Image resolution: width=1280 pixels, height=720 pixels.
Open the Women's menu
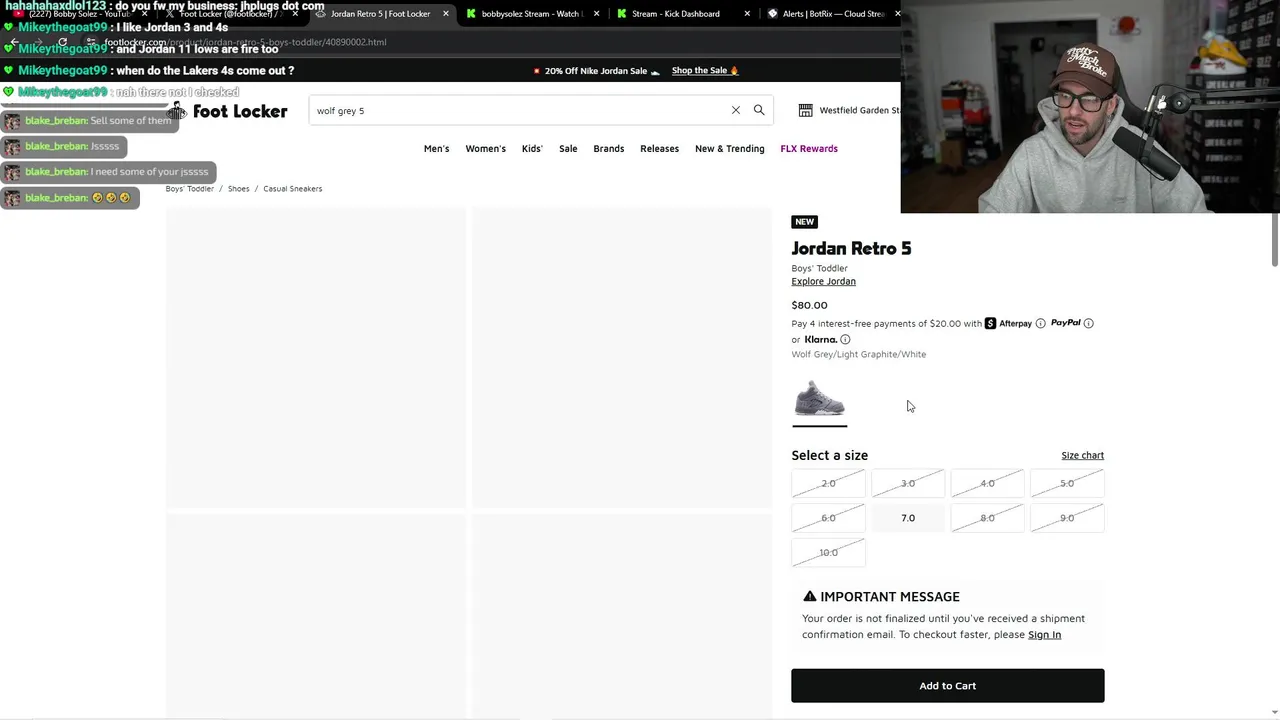(485, 149)
